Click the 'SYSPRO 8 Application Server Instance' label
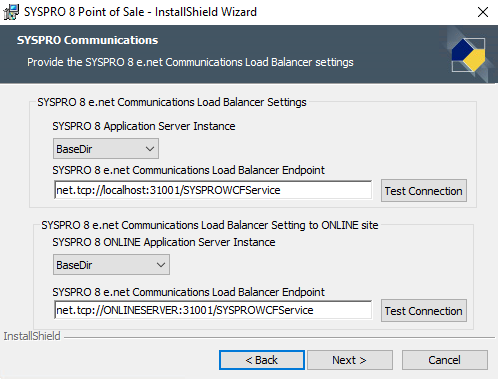 (144, 126)
